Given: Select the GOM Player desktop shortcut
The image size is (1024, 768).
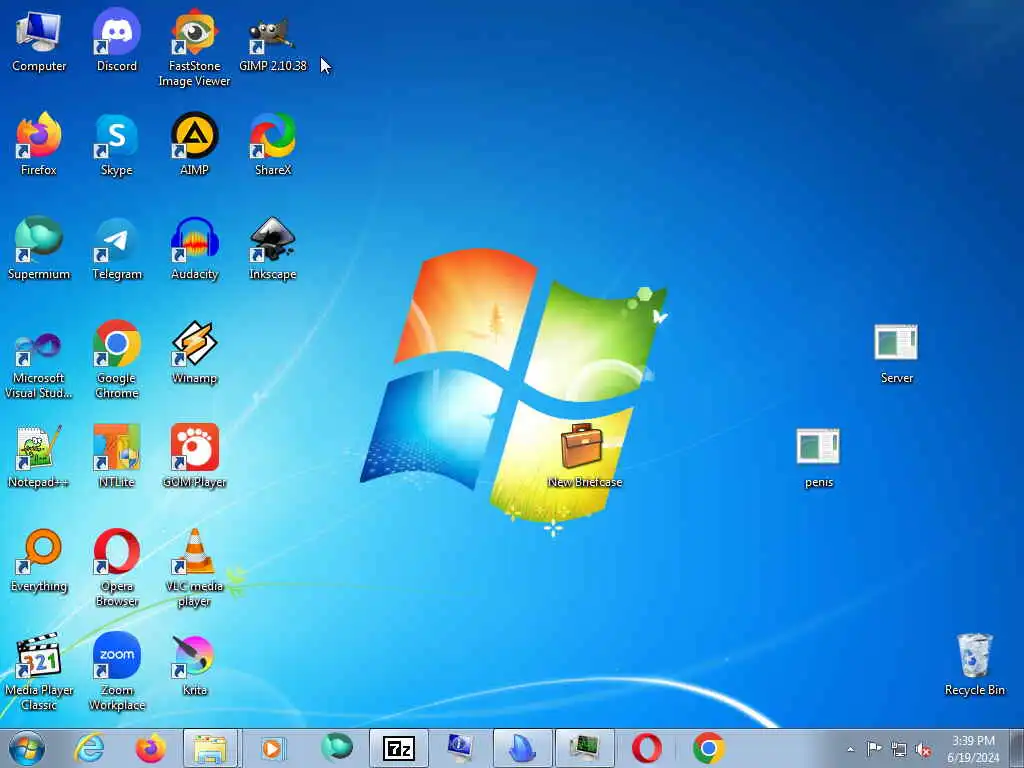Looking at the screenshot, I should click(194, 456).
